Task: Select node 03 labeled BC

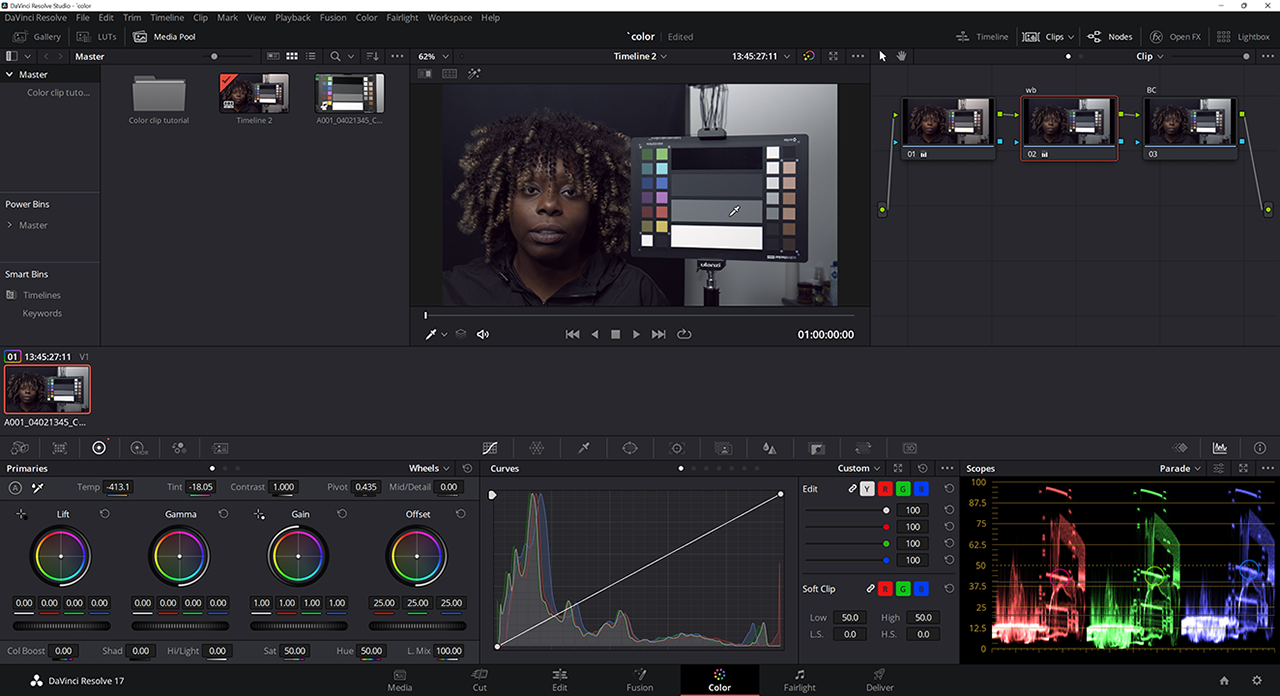Action: (1191, 128)
